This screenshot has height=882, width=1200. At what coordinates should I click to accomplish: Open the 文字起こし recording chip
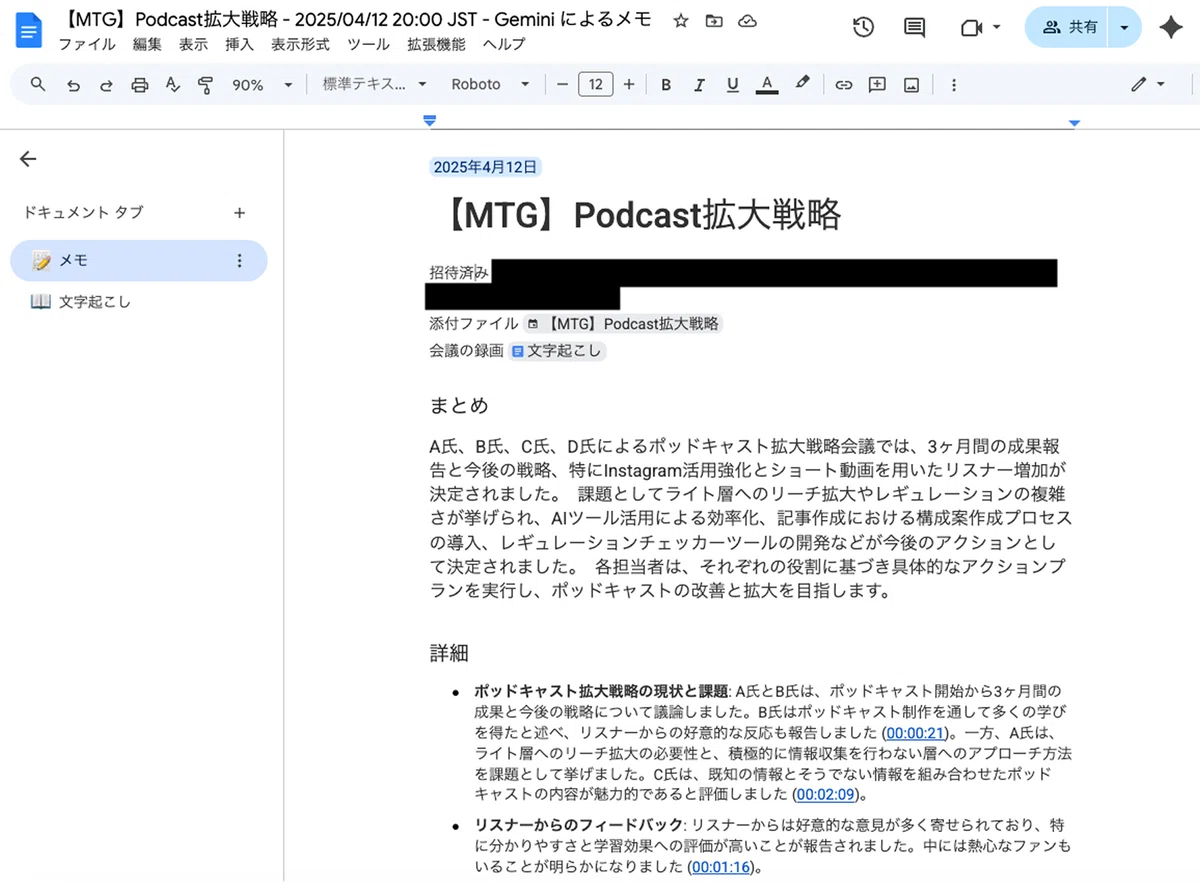[x=557, y=351]
